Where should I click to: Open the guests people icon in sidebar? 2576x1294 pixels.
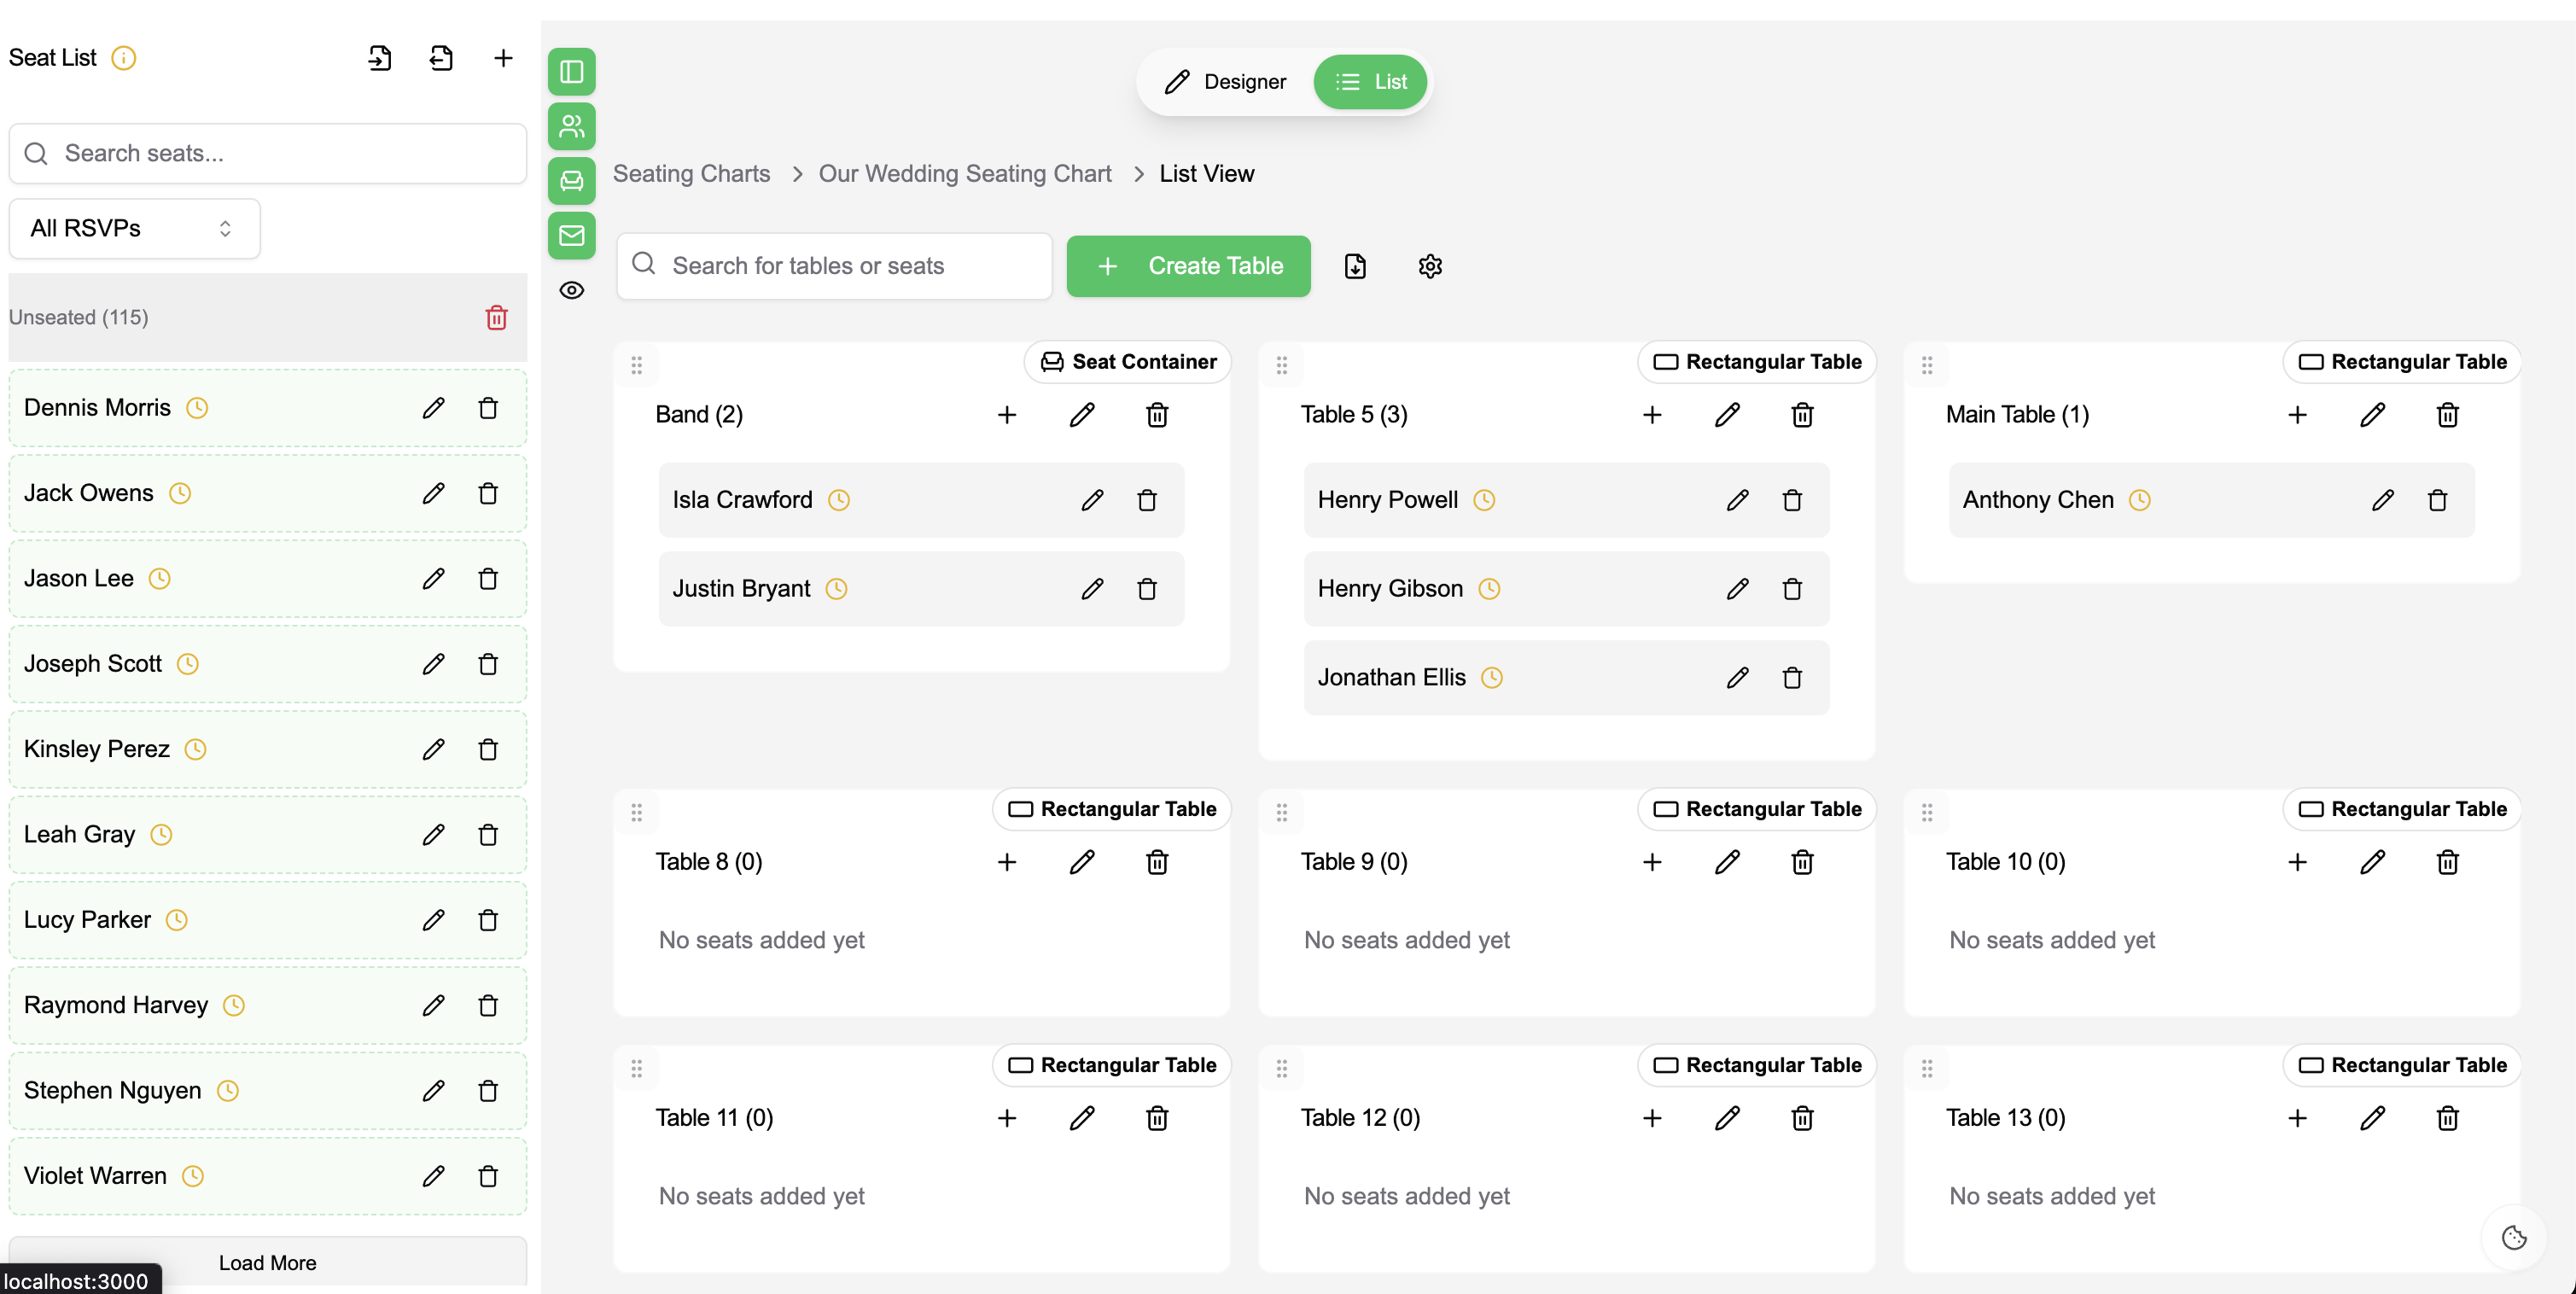(572, 126)
